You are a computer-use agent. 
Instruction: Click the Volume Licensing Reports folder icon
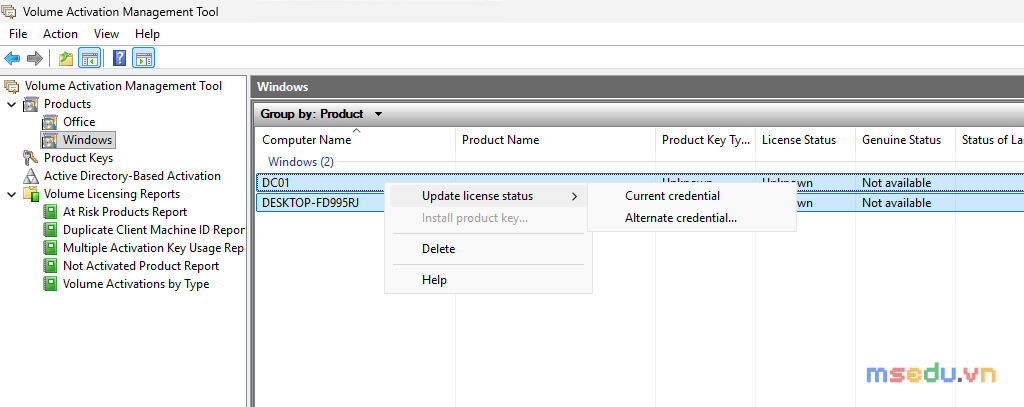(31, 194)
